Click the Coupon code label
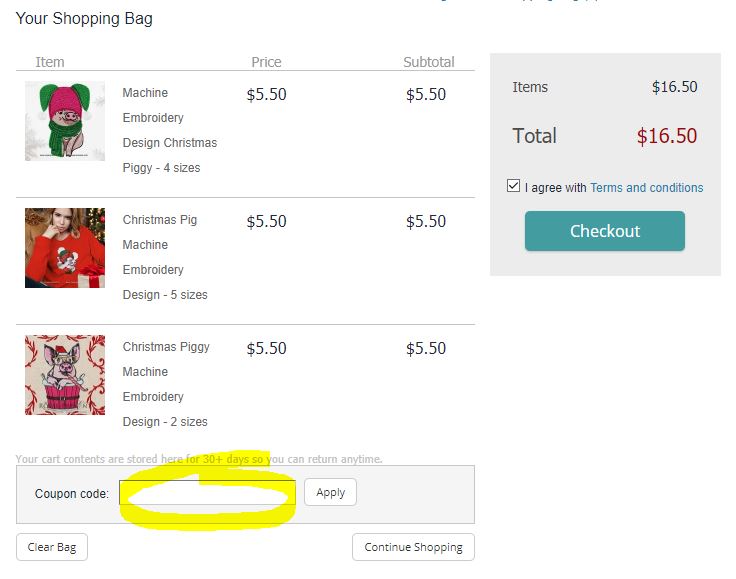Screen dimensions: 736x579 [x=72, y=493]
